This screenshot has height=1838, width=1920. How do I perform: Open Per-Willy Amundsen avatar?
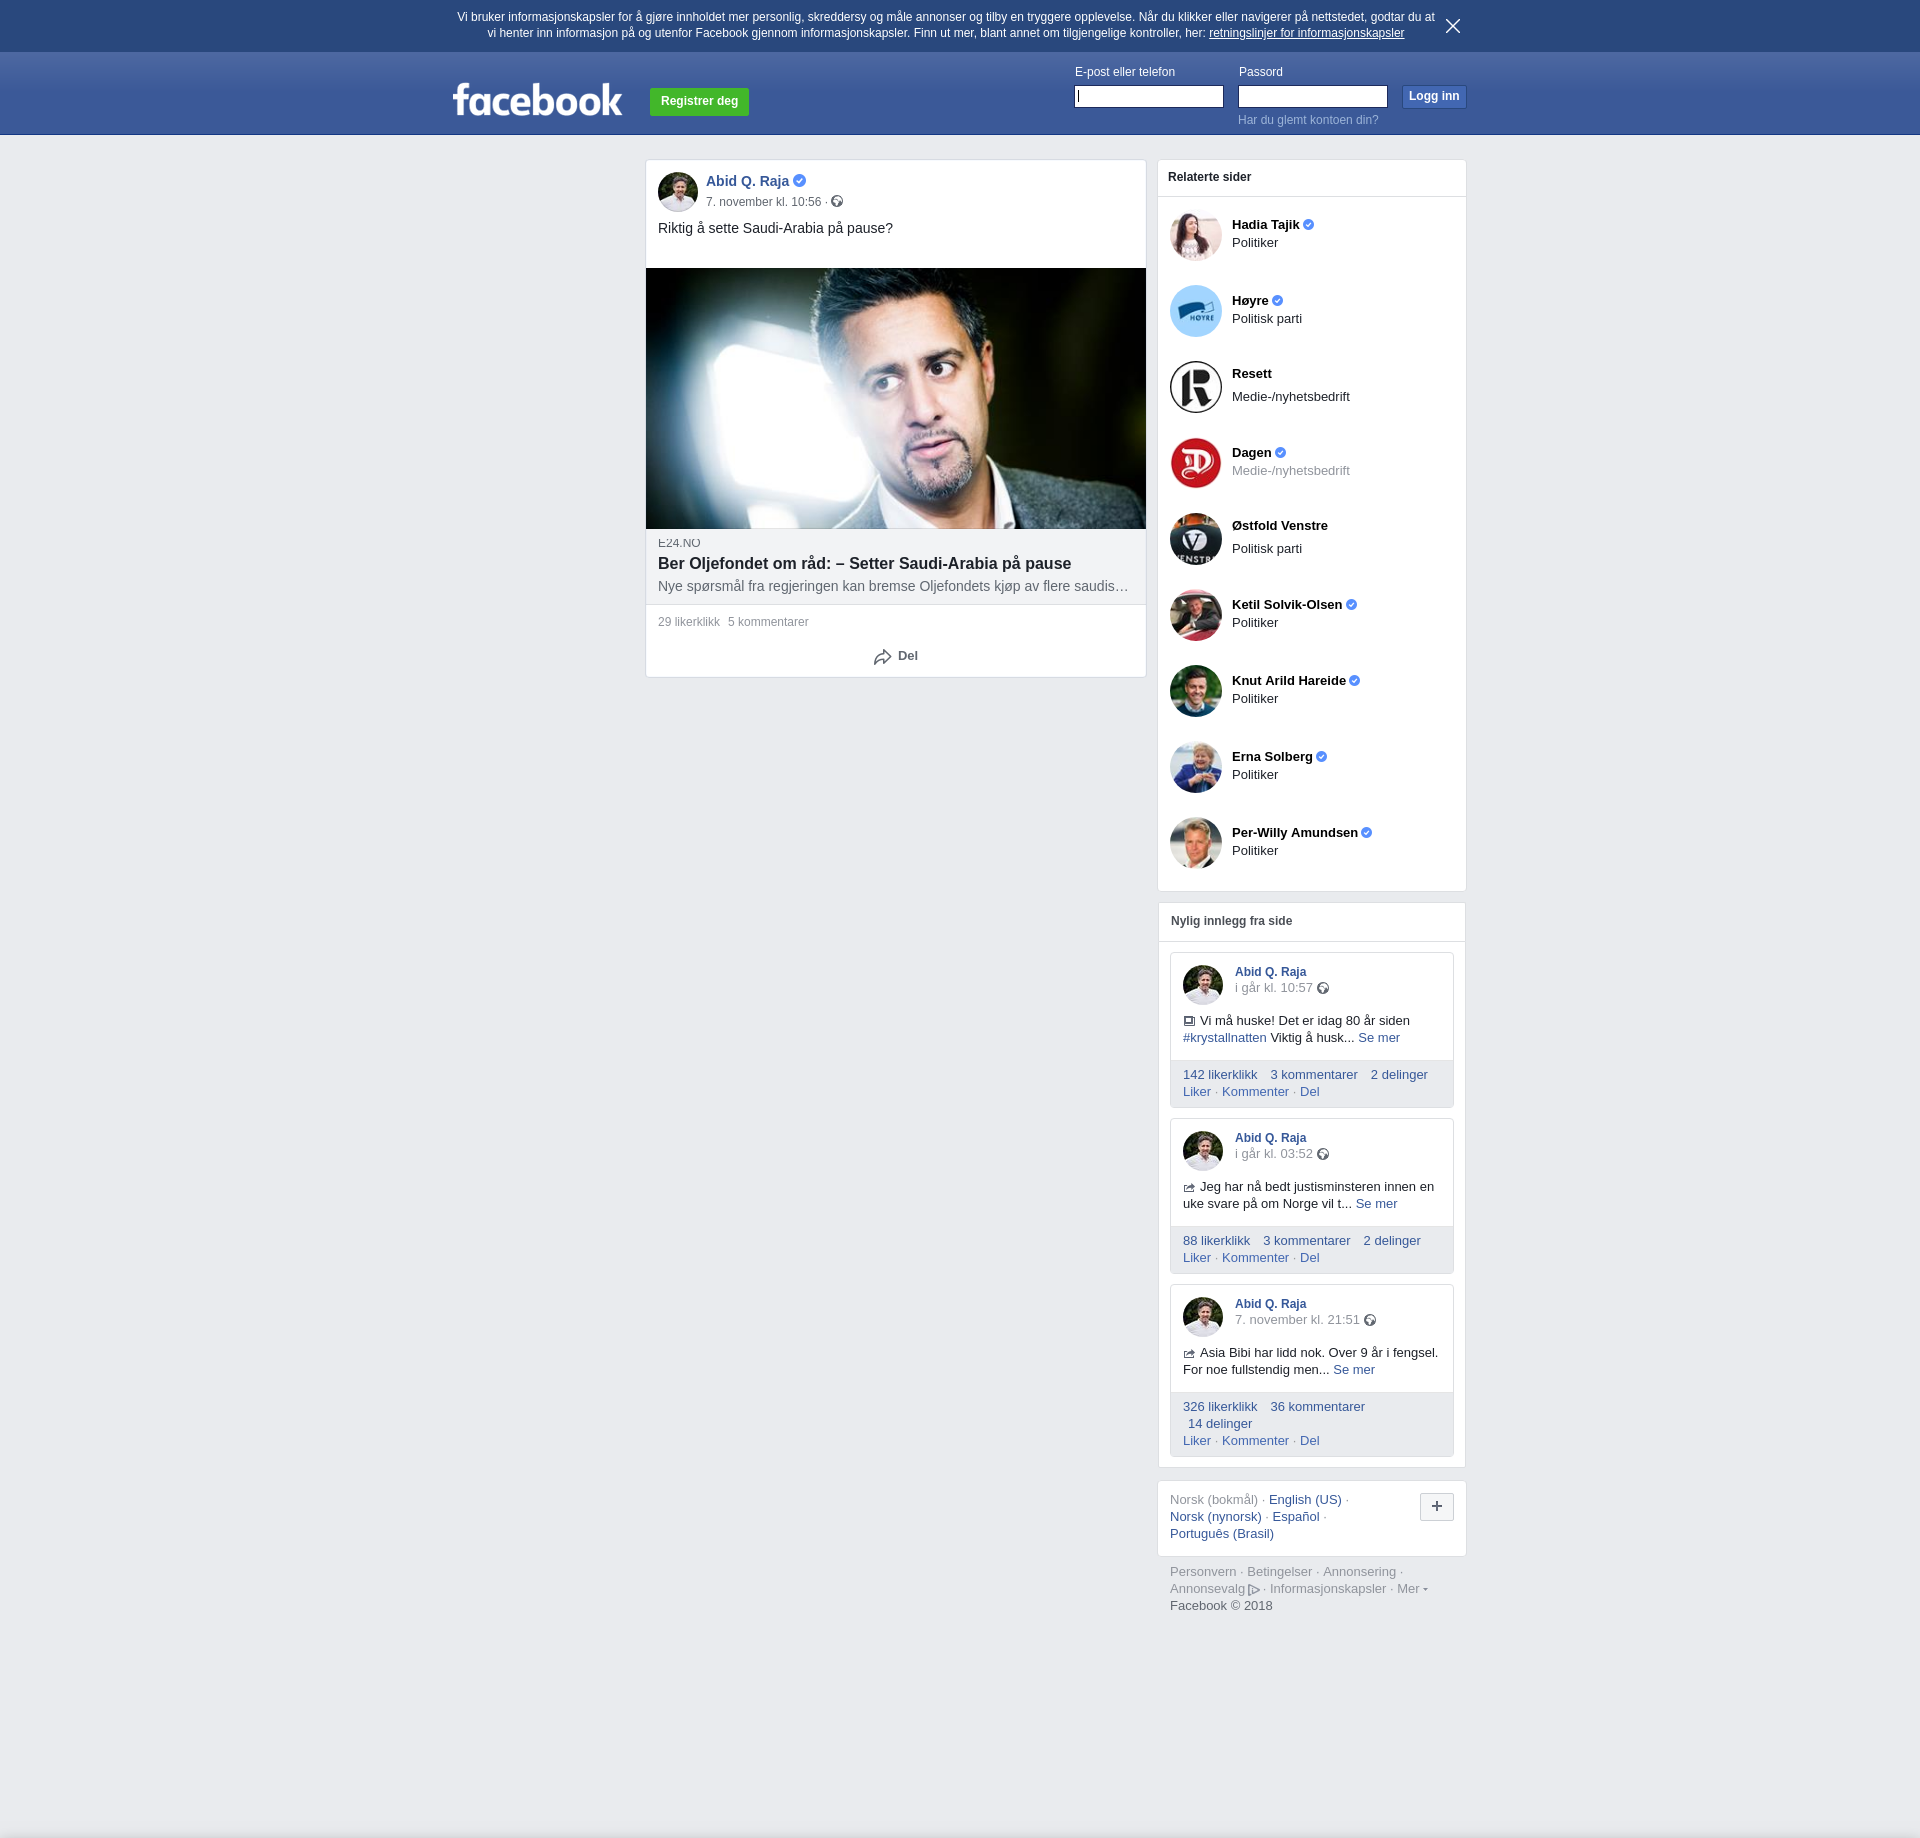(1196, 843)
